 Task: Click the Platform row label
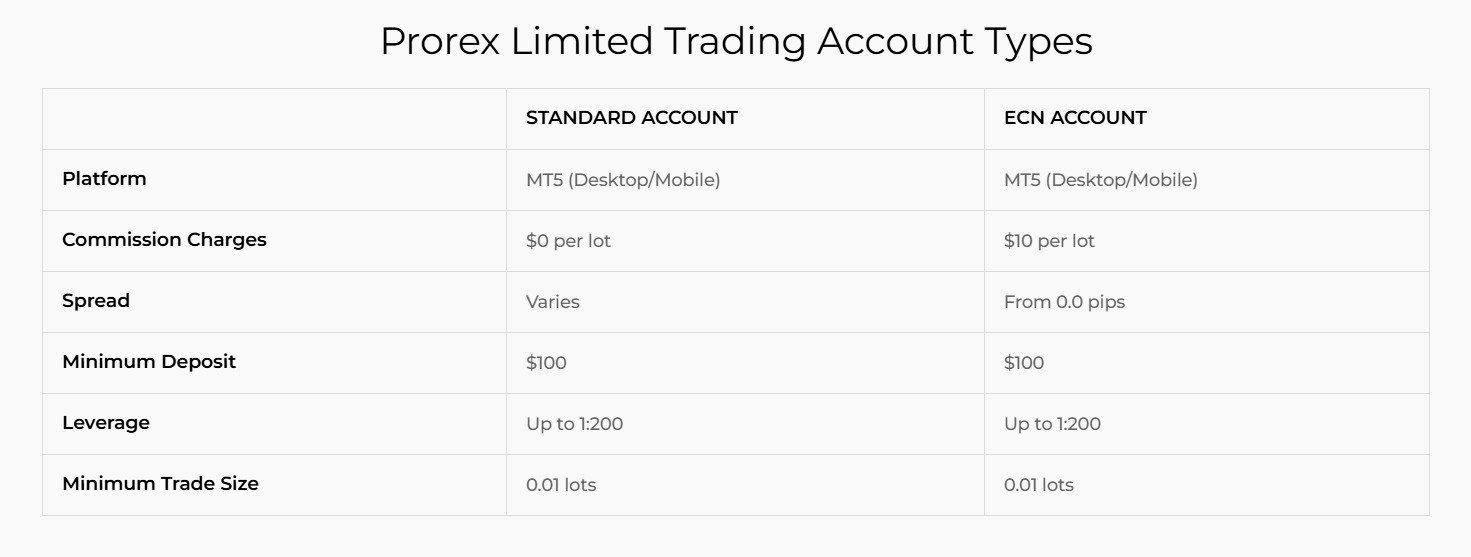click(x=104, y=179)
